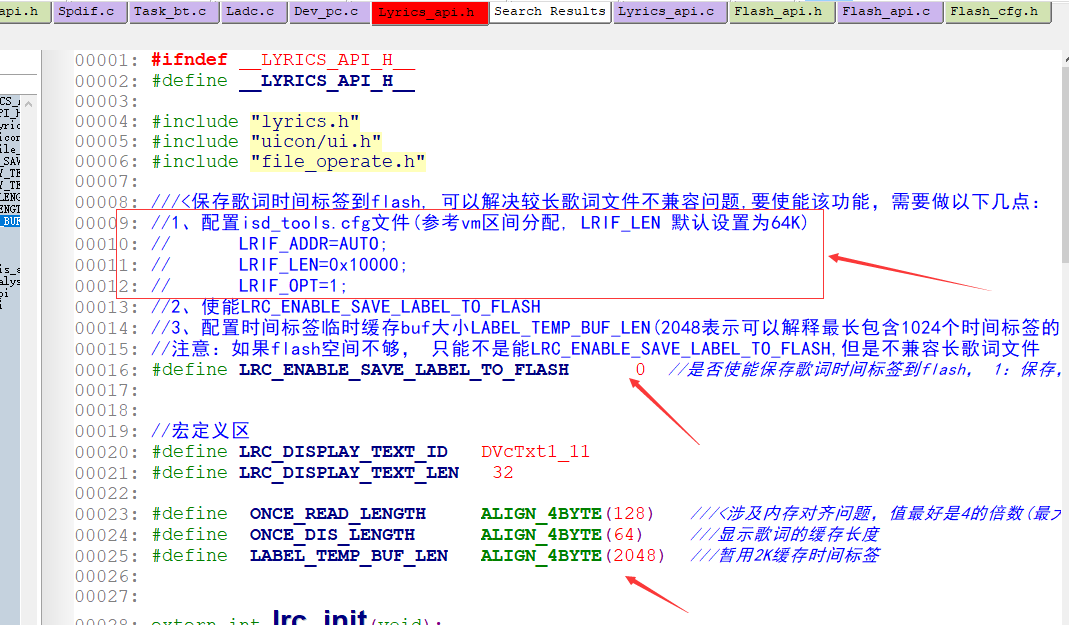Open the Flash_cfg.h tab
This screenshot has height=625, width=1069.
[x=998, y=12]
